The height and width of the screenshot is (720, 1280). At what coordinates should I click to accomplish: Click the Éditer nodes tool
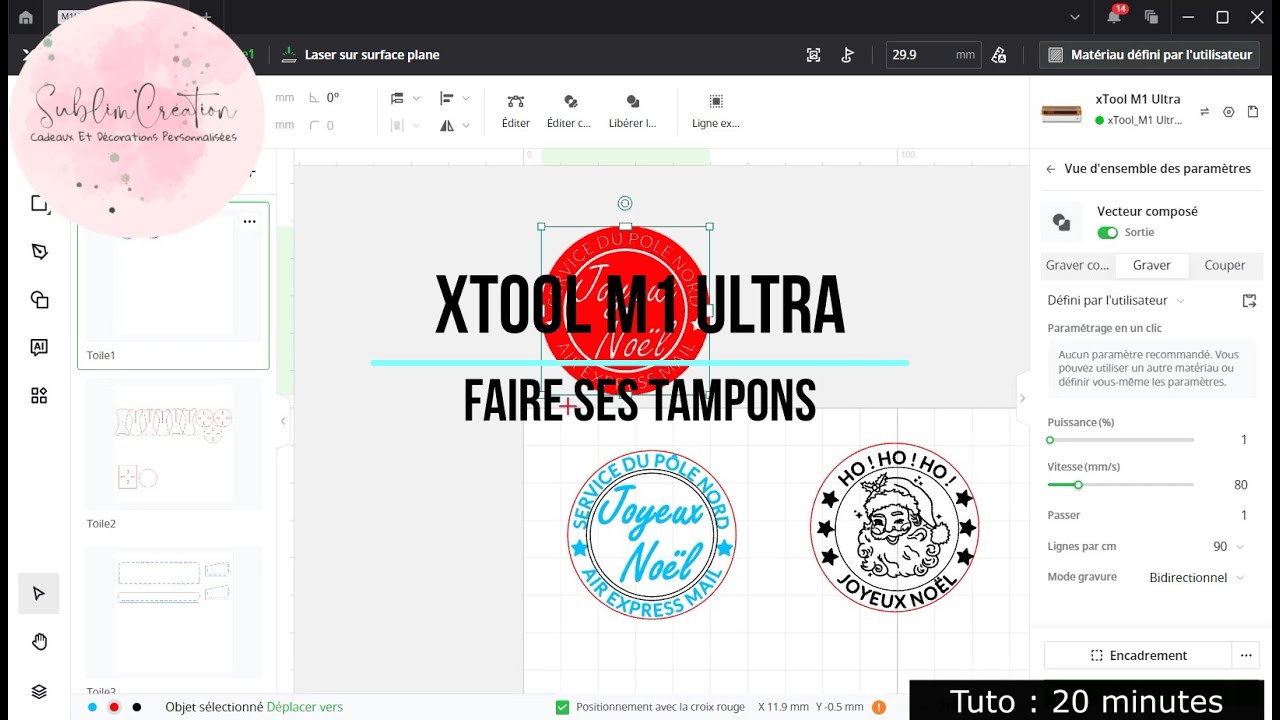coord(516,111)
